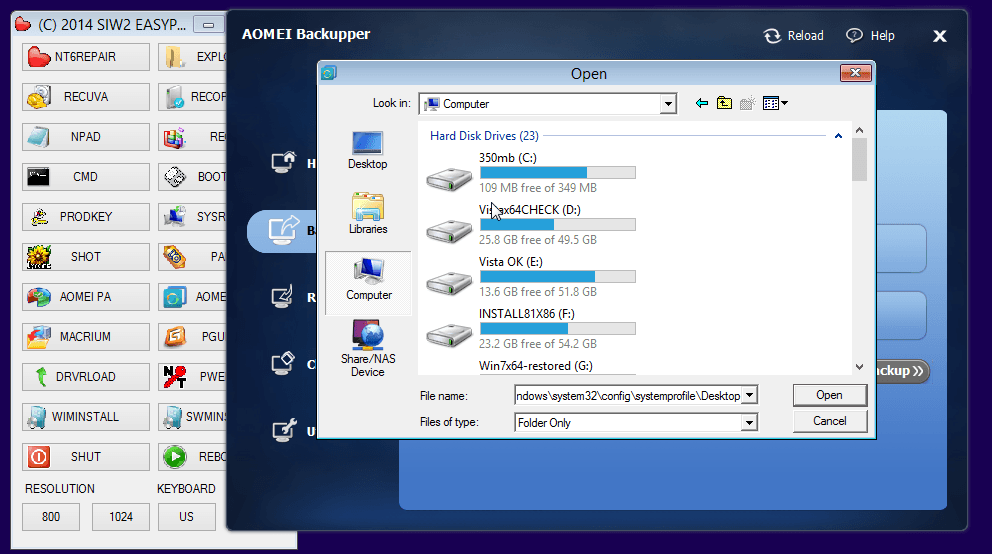Select Backup tab in AOMEI sidebar

(x=283, y=231)
